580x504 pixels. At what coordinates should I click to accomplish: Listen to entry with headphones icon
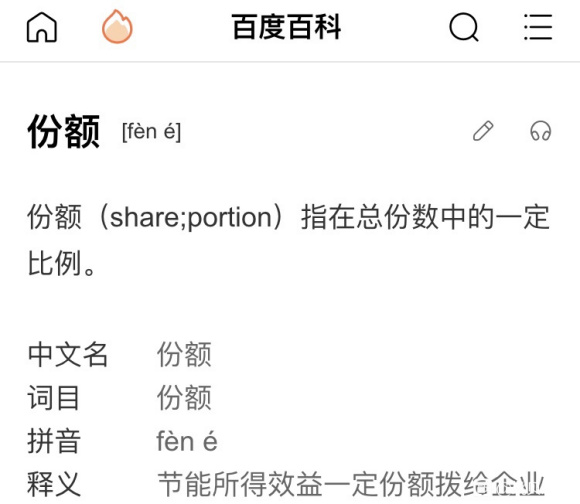[x=540, y=131]
